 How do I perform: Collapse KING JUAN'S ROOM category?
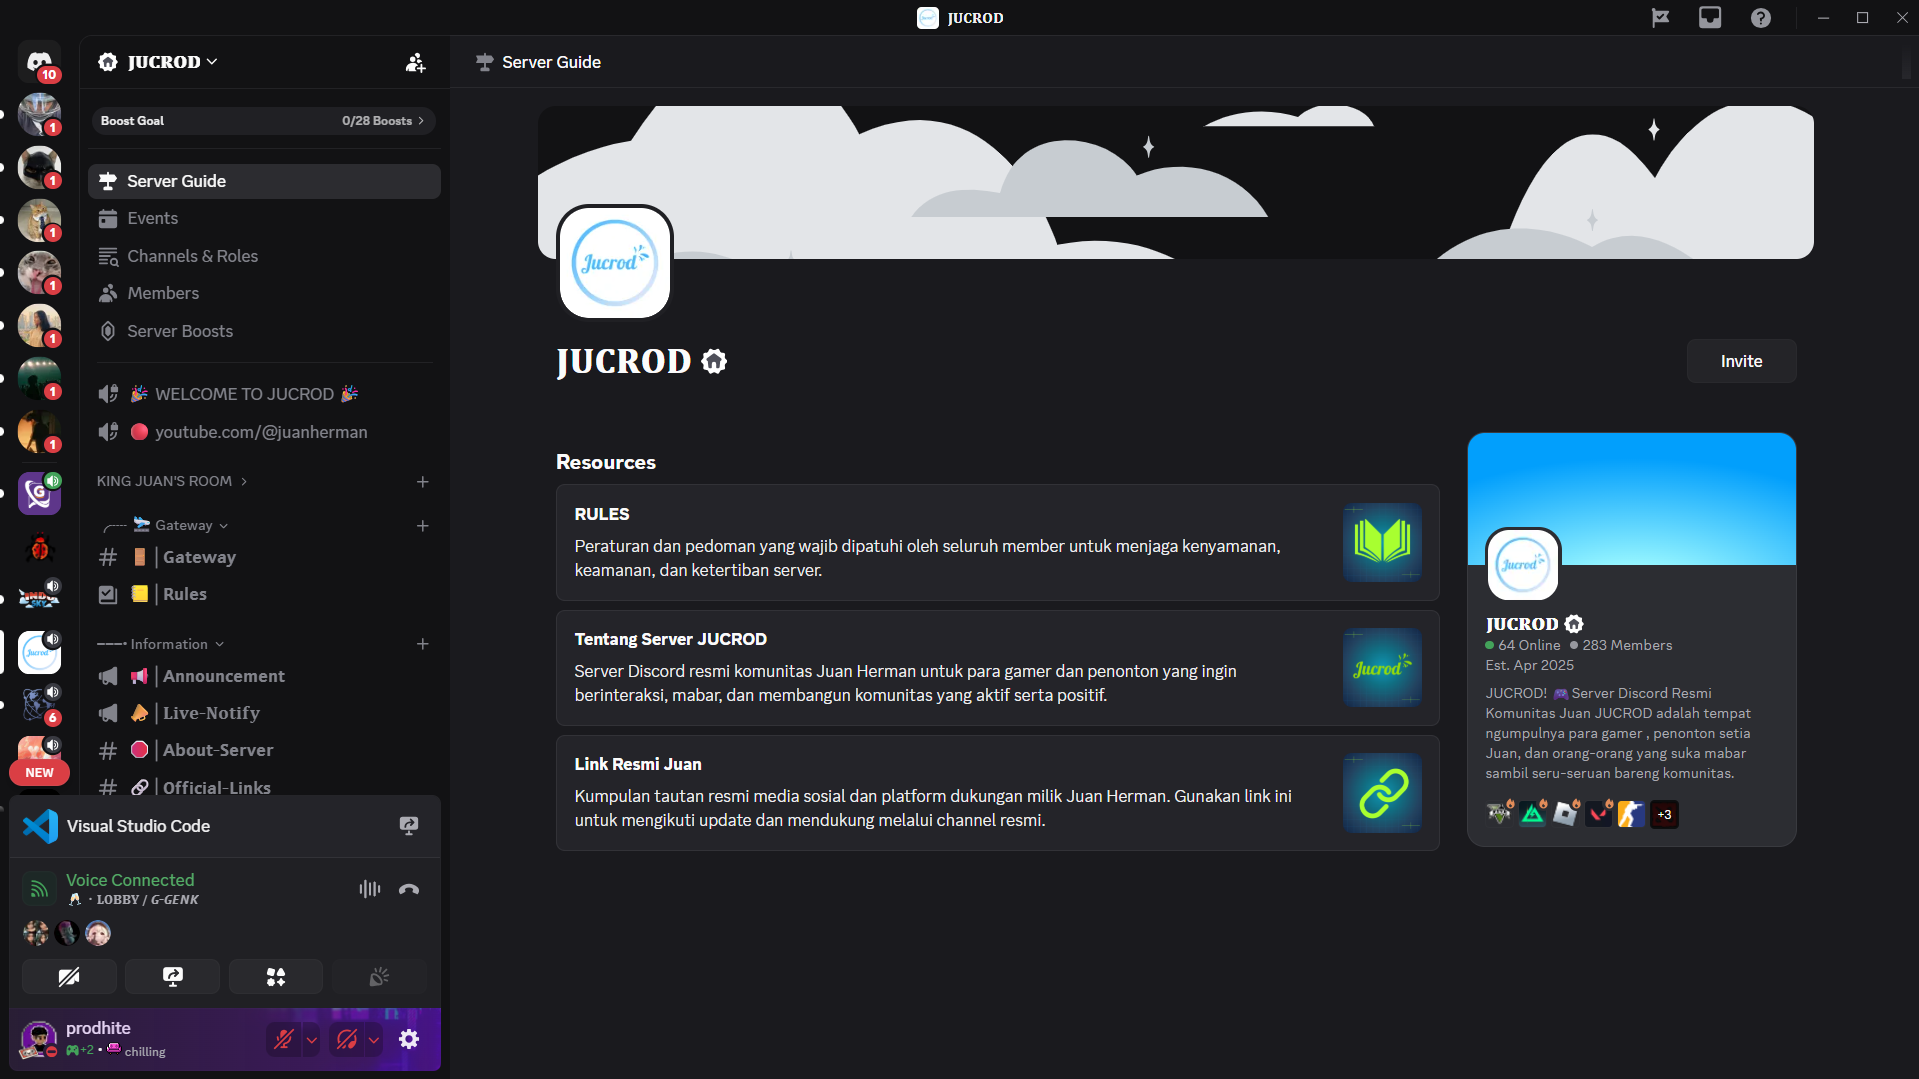(x=171, y=481)
